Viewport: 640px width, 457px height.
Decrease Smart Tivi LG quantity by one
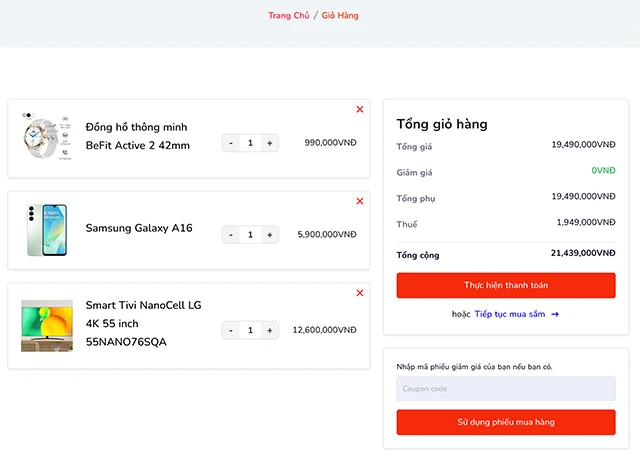[231, 330]
